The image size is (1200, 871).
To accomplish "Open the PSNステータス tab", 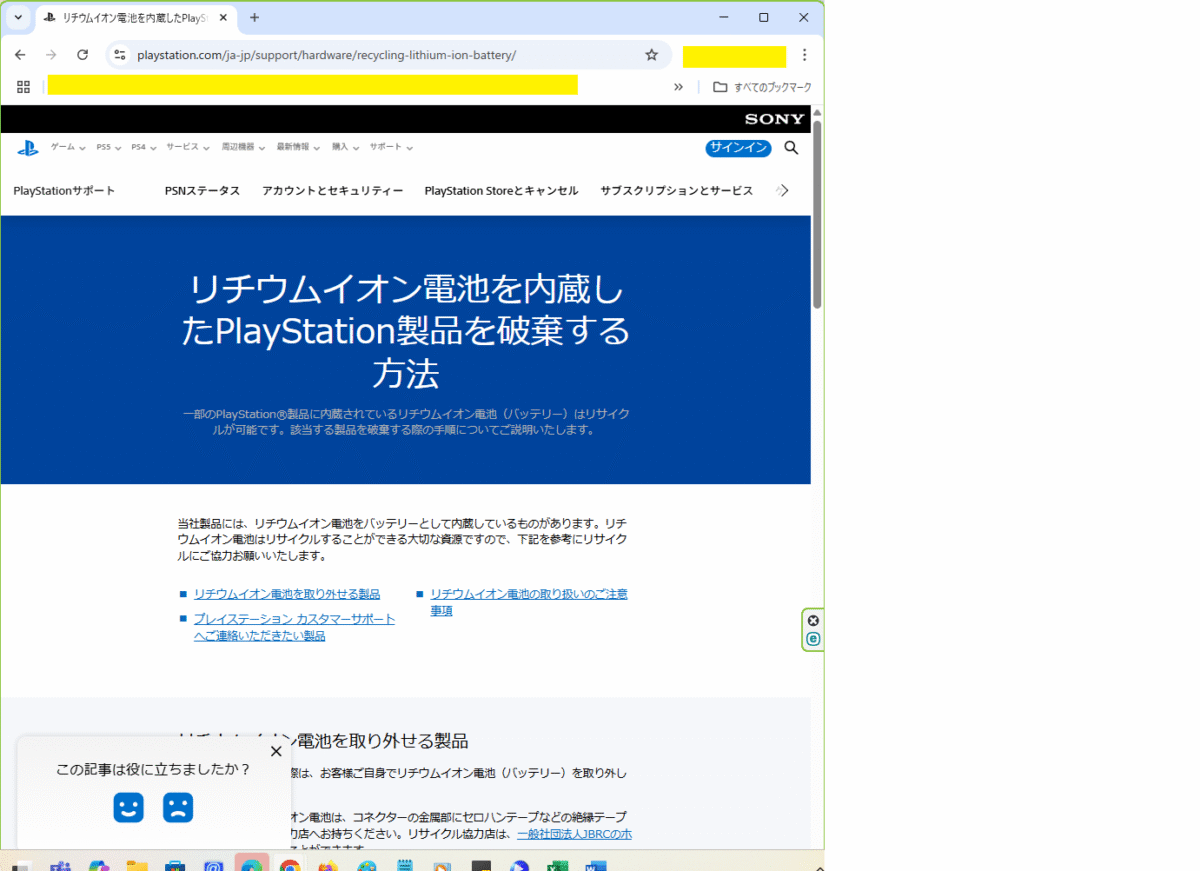I will click(202, 191).
